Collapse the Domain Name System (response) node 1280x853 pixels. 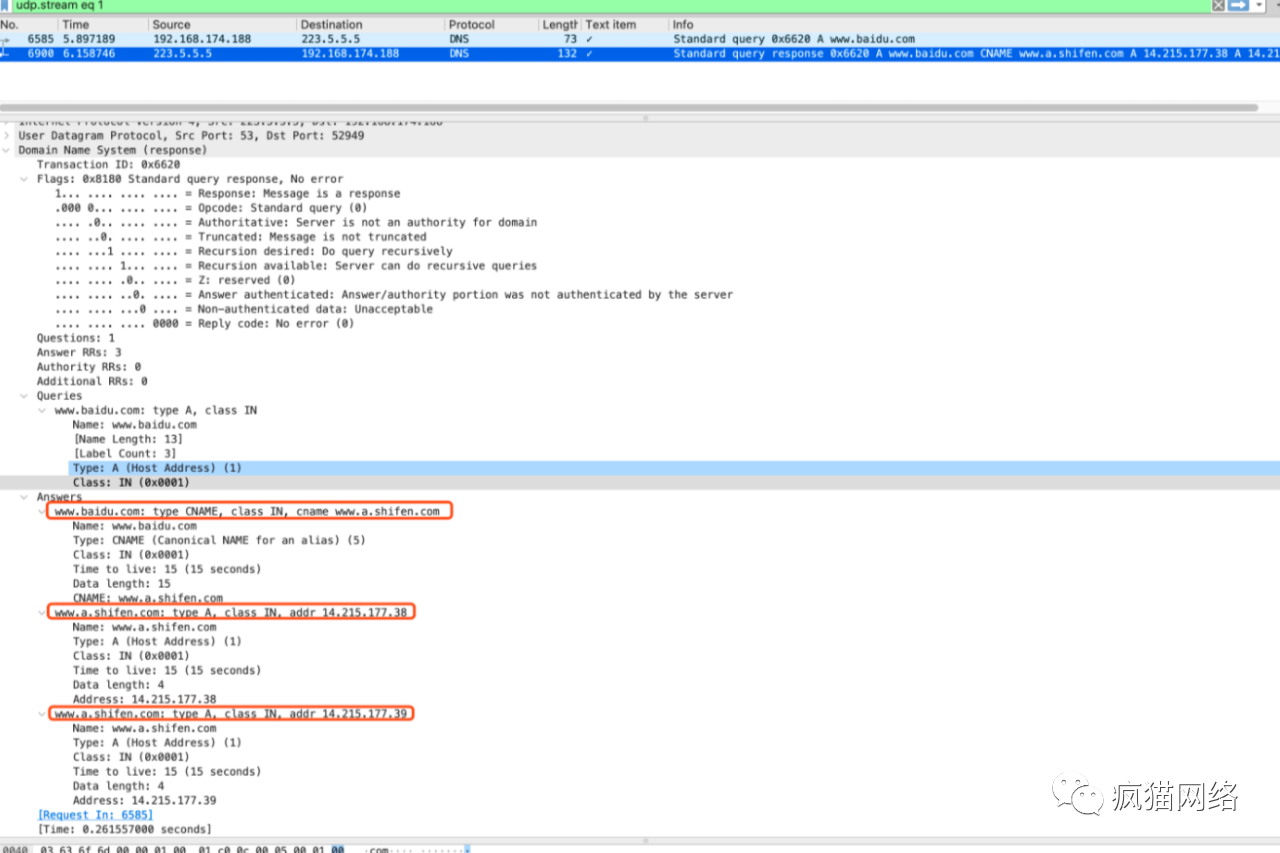click(x=7, y=150)
